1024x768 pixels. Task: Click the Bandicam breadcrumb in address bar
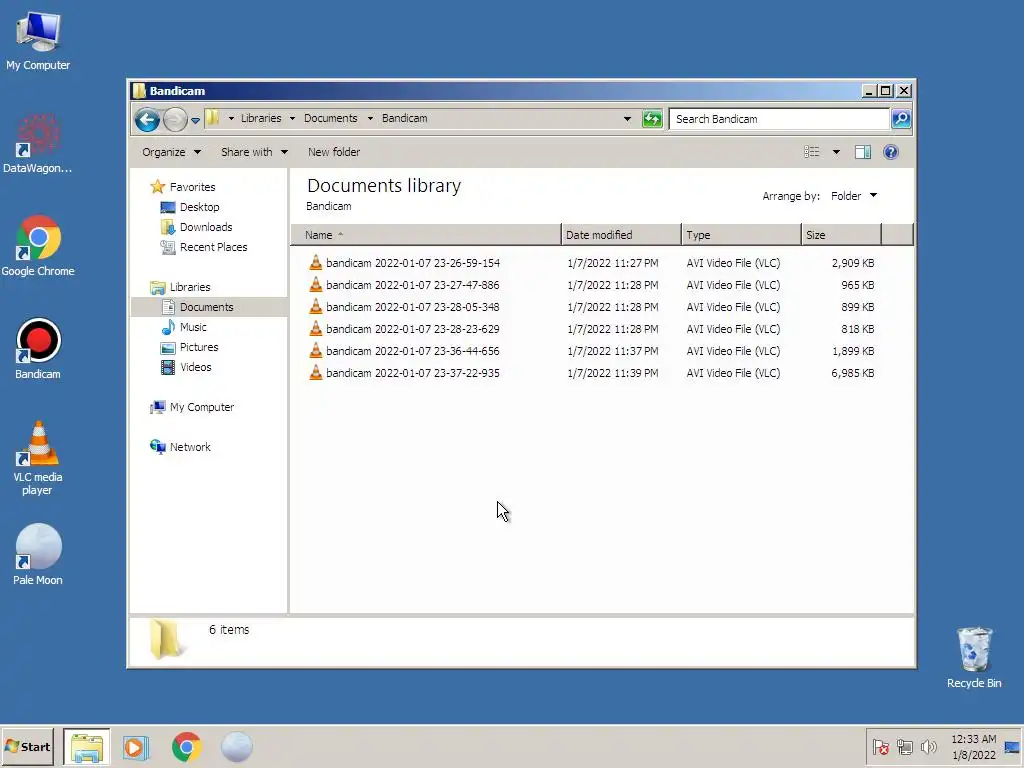[x=404, y=118]
